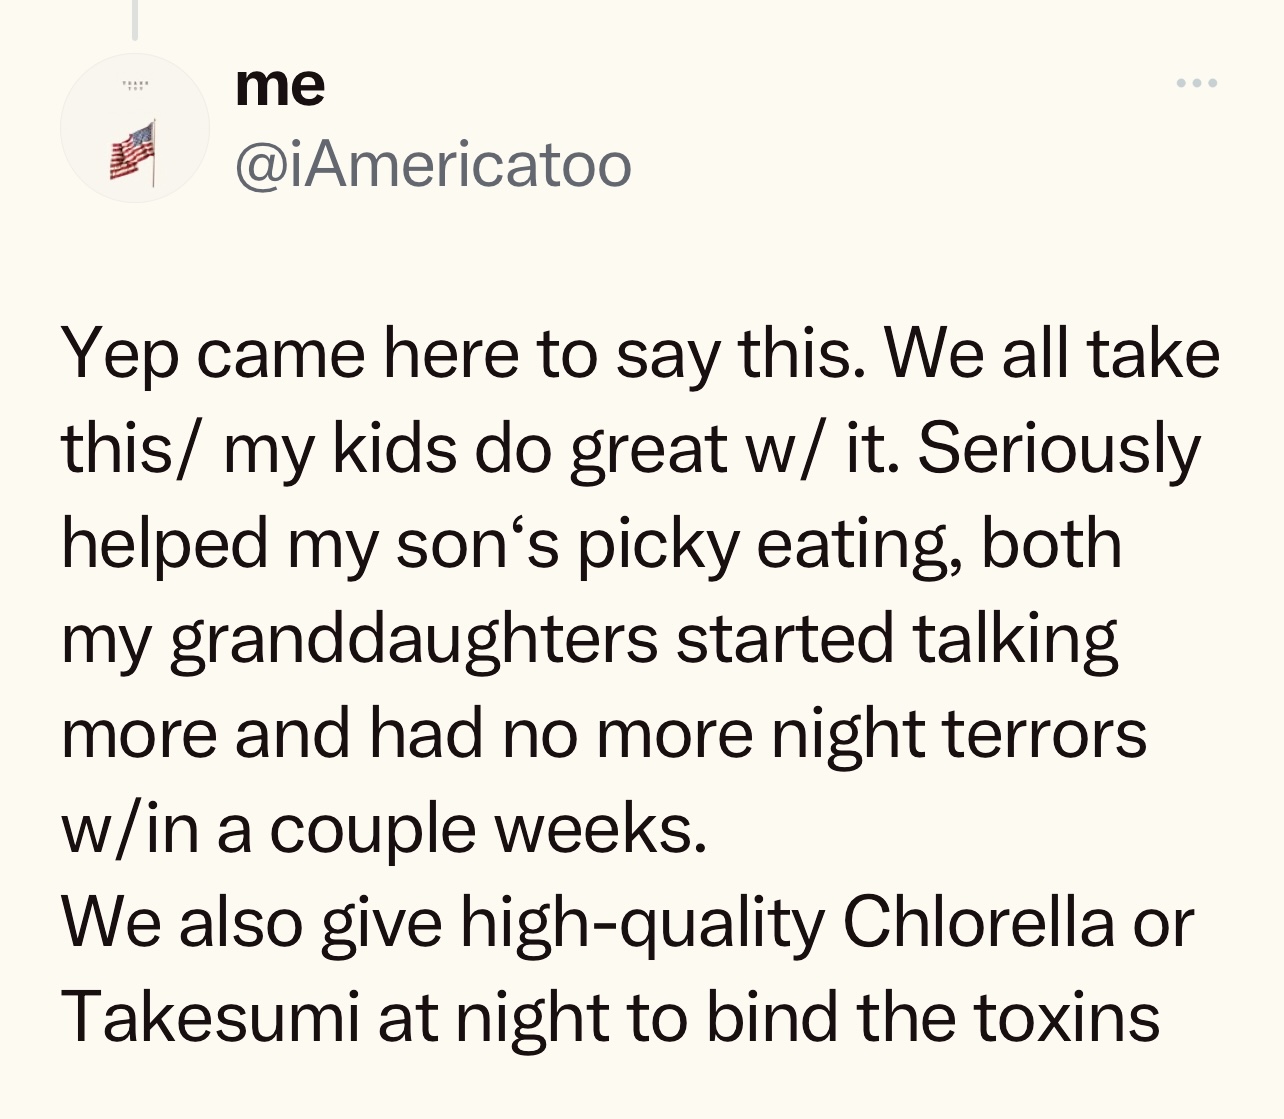Click the word "Chlorella" in the tweet
The height and width of the screenshot is (1119, 1284).
point(977,923)
